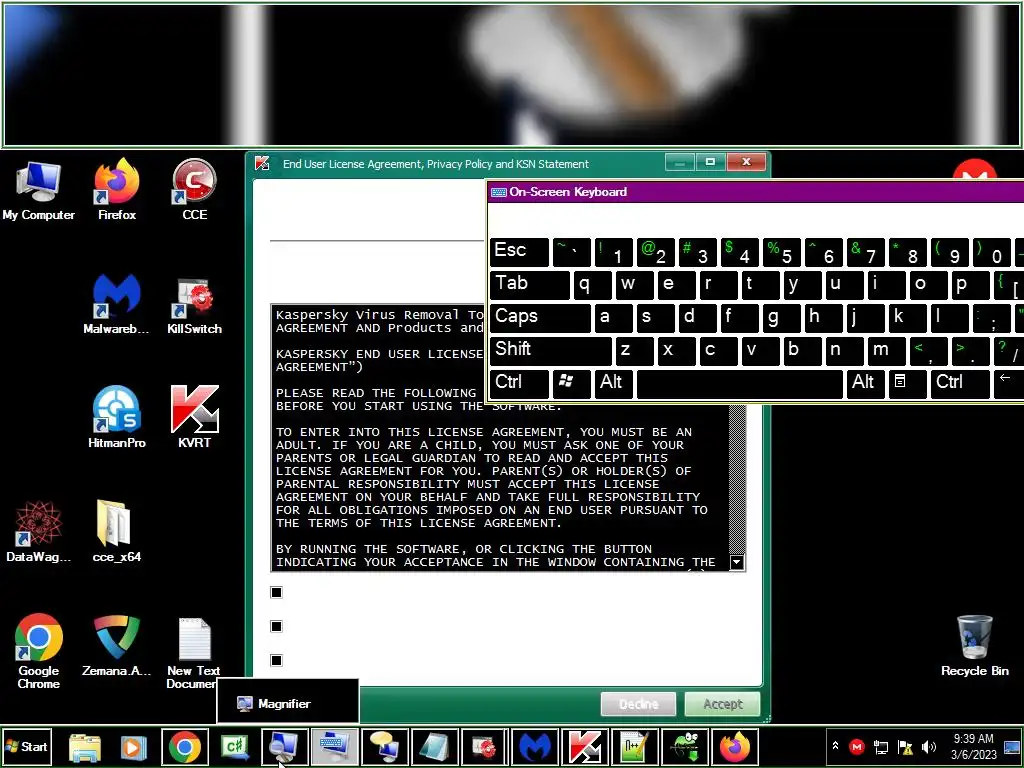The height and width of the screenshot is (768, 1024).
Task: Open Notepad++ from the taskbar
Action: (x=634, y=747)
